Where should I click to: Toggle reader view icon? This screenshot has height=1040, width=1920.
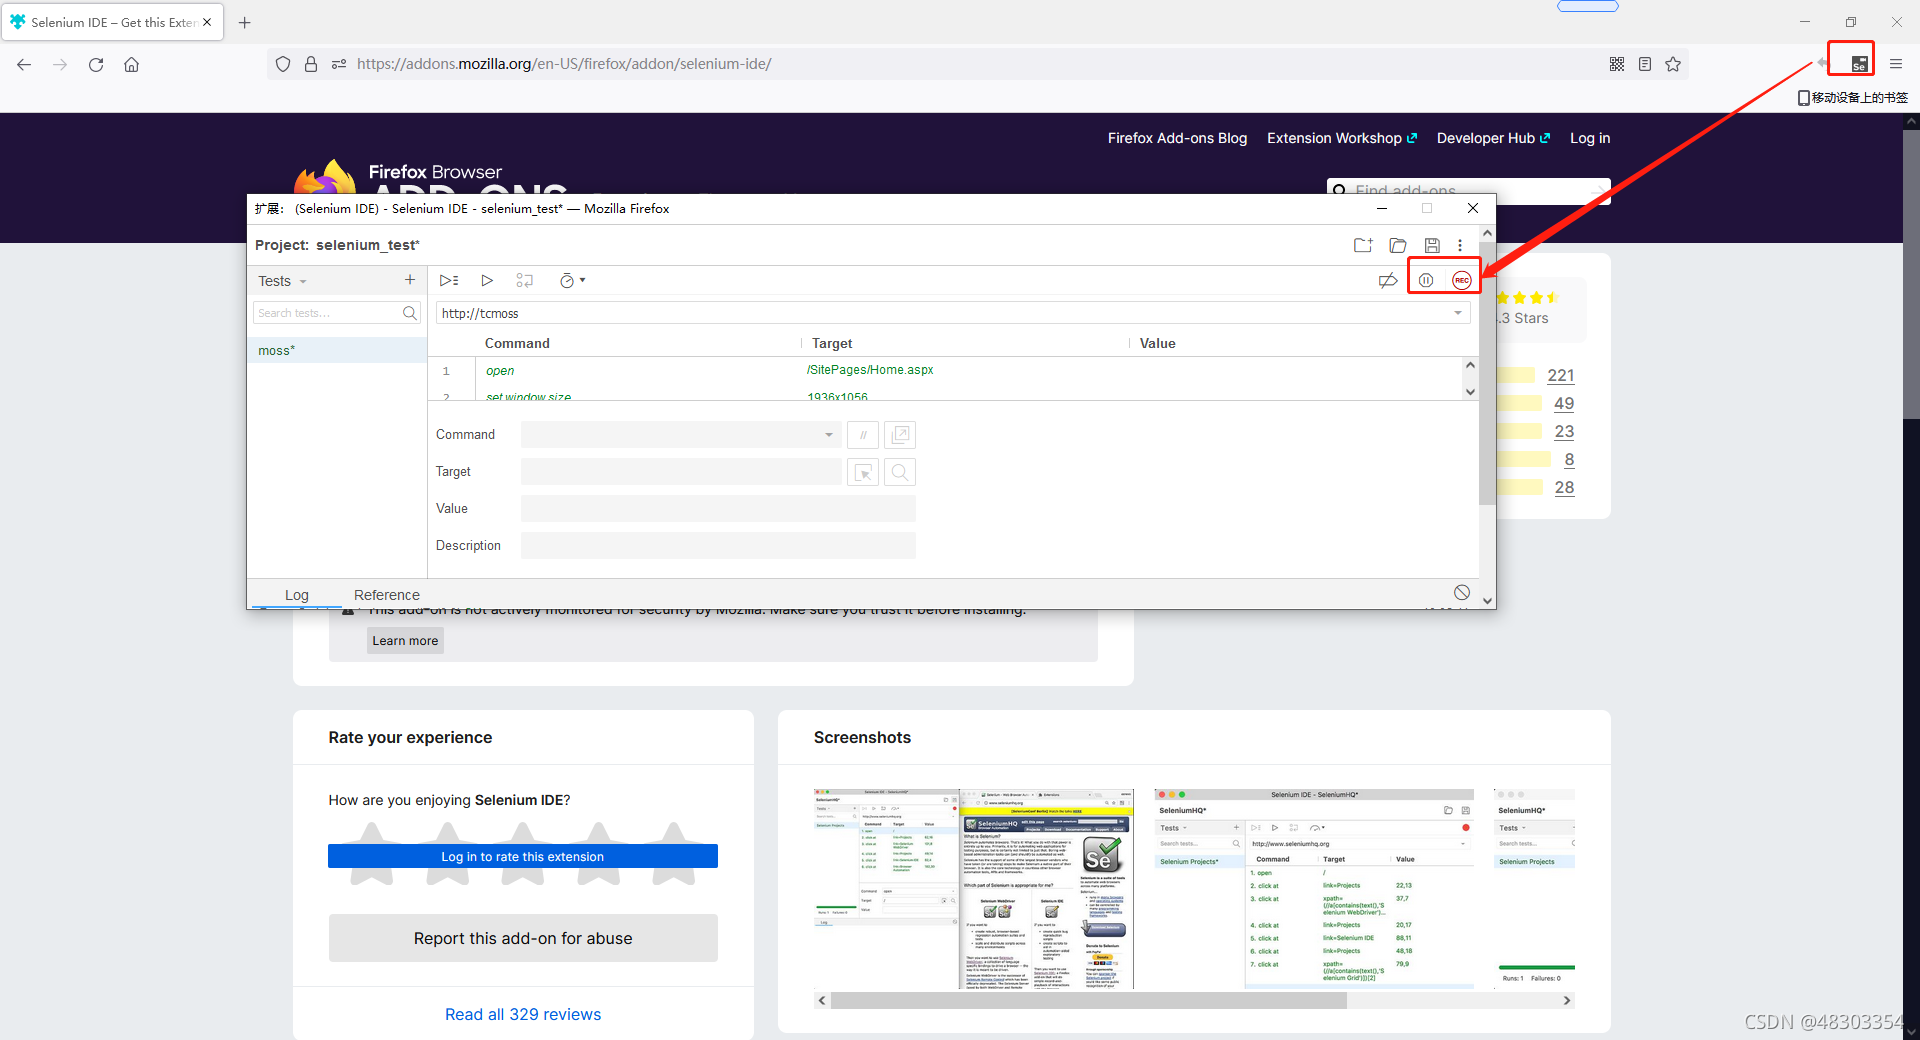pyautogui.click(x=1645, y=64)
